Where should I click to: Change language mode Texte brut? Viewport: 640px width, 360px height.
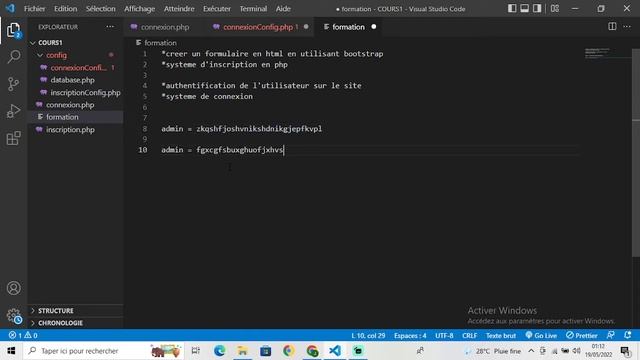[x=501, y=335]
